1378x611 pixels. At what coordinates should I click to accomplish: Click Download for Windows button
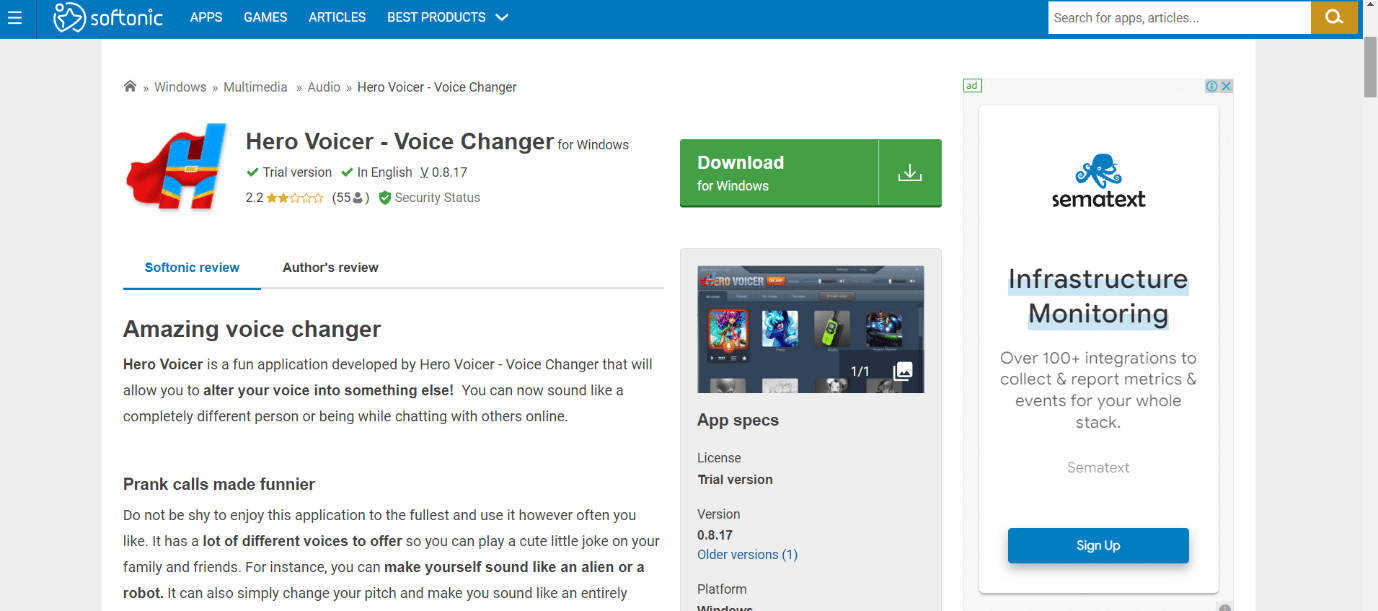point(811,173)
